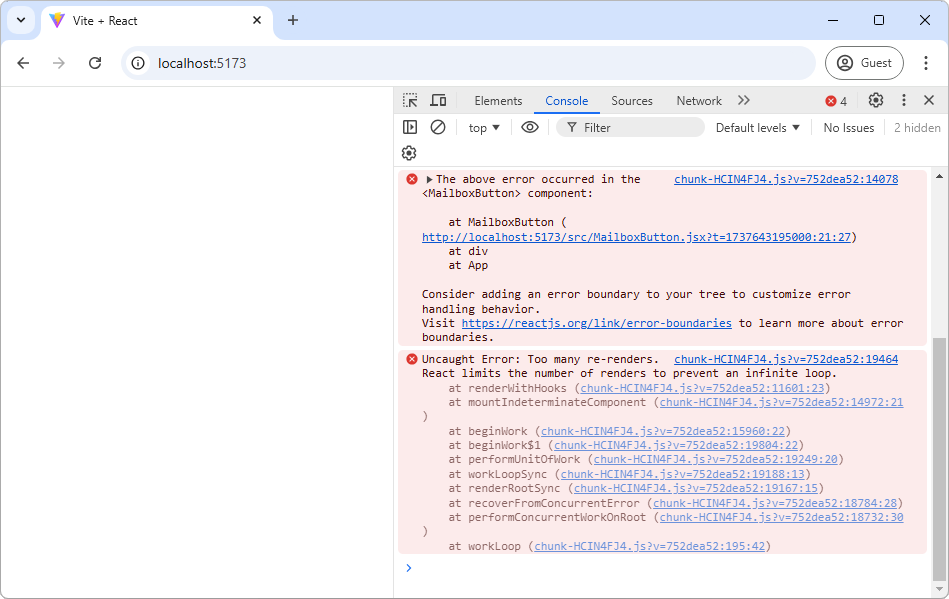Show more DevTools tabs chevron
The image size is (949, 599).
[x=743, y=101]
